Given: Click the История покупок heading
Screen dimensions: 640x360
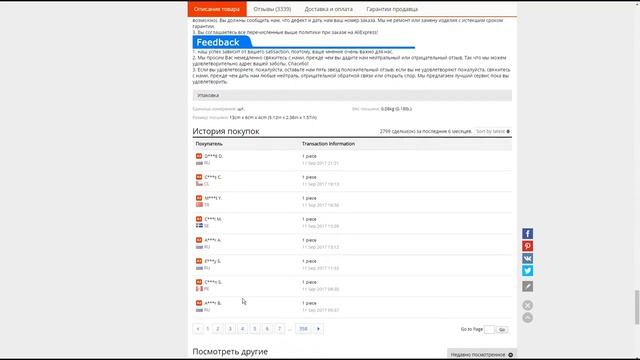Looking at the screenshot, I should 226,131.
